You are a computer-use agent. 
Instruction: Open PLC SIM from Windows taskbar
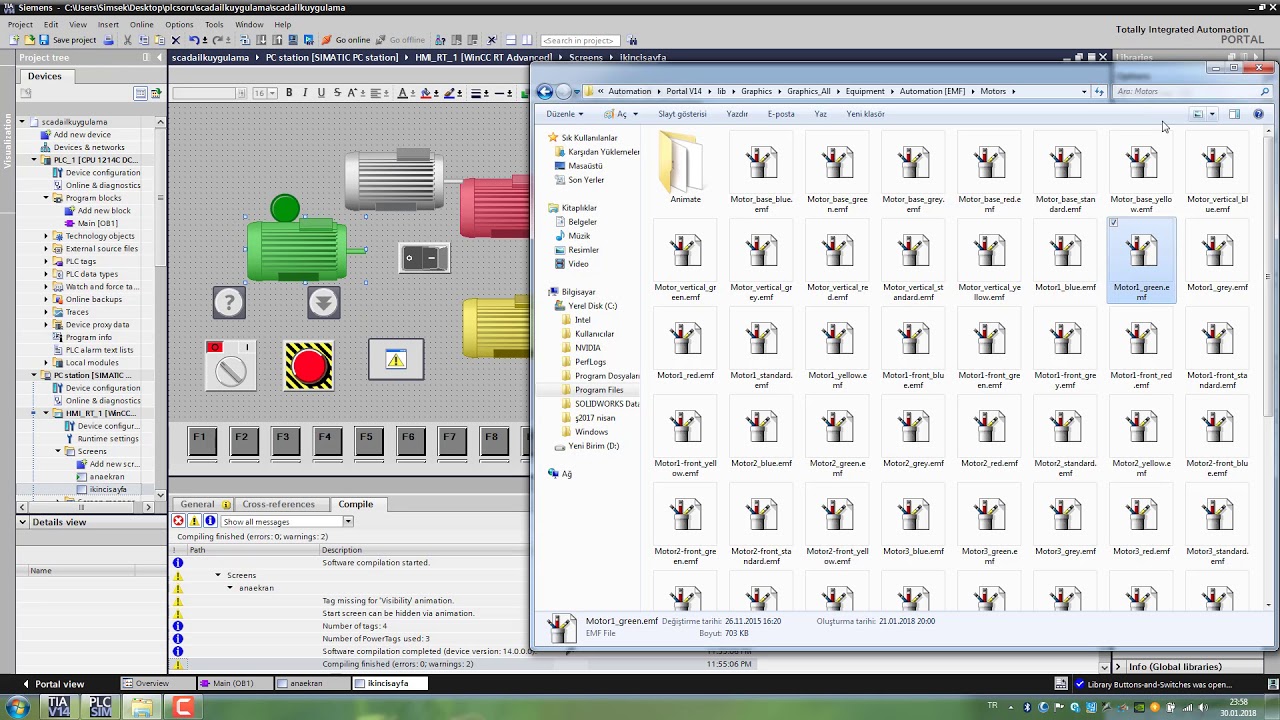click(x=100, y=707)
